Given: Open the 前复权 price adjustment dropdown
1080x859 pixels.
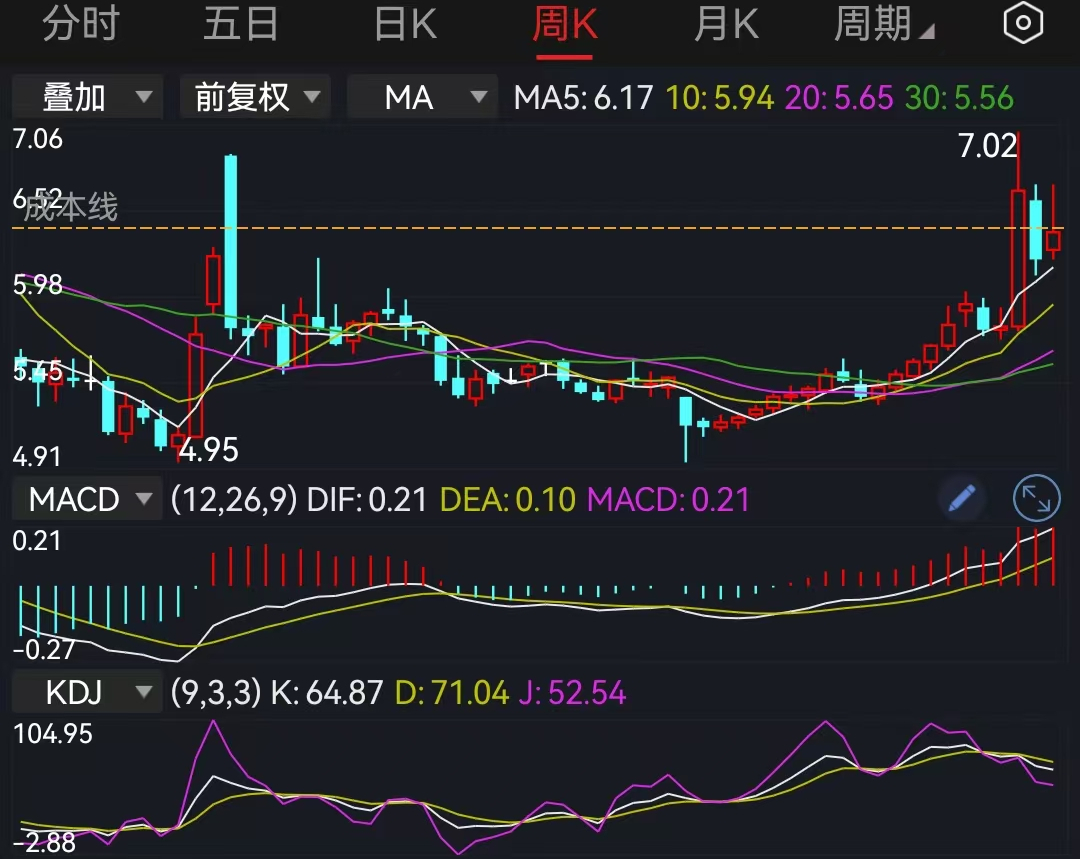Looking at the screenshot, I should [255, 97].
